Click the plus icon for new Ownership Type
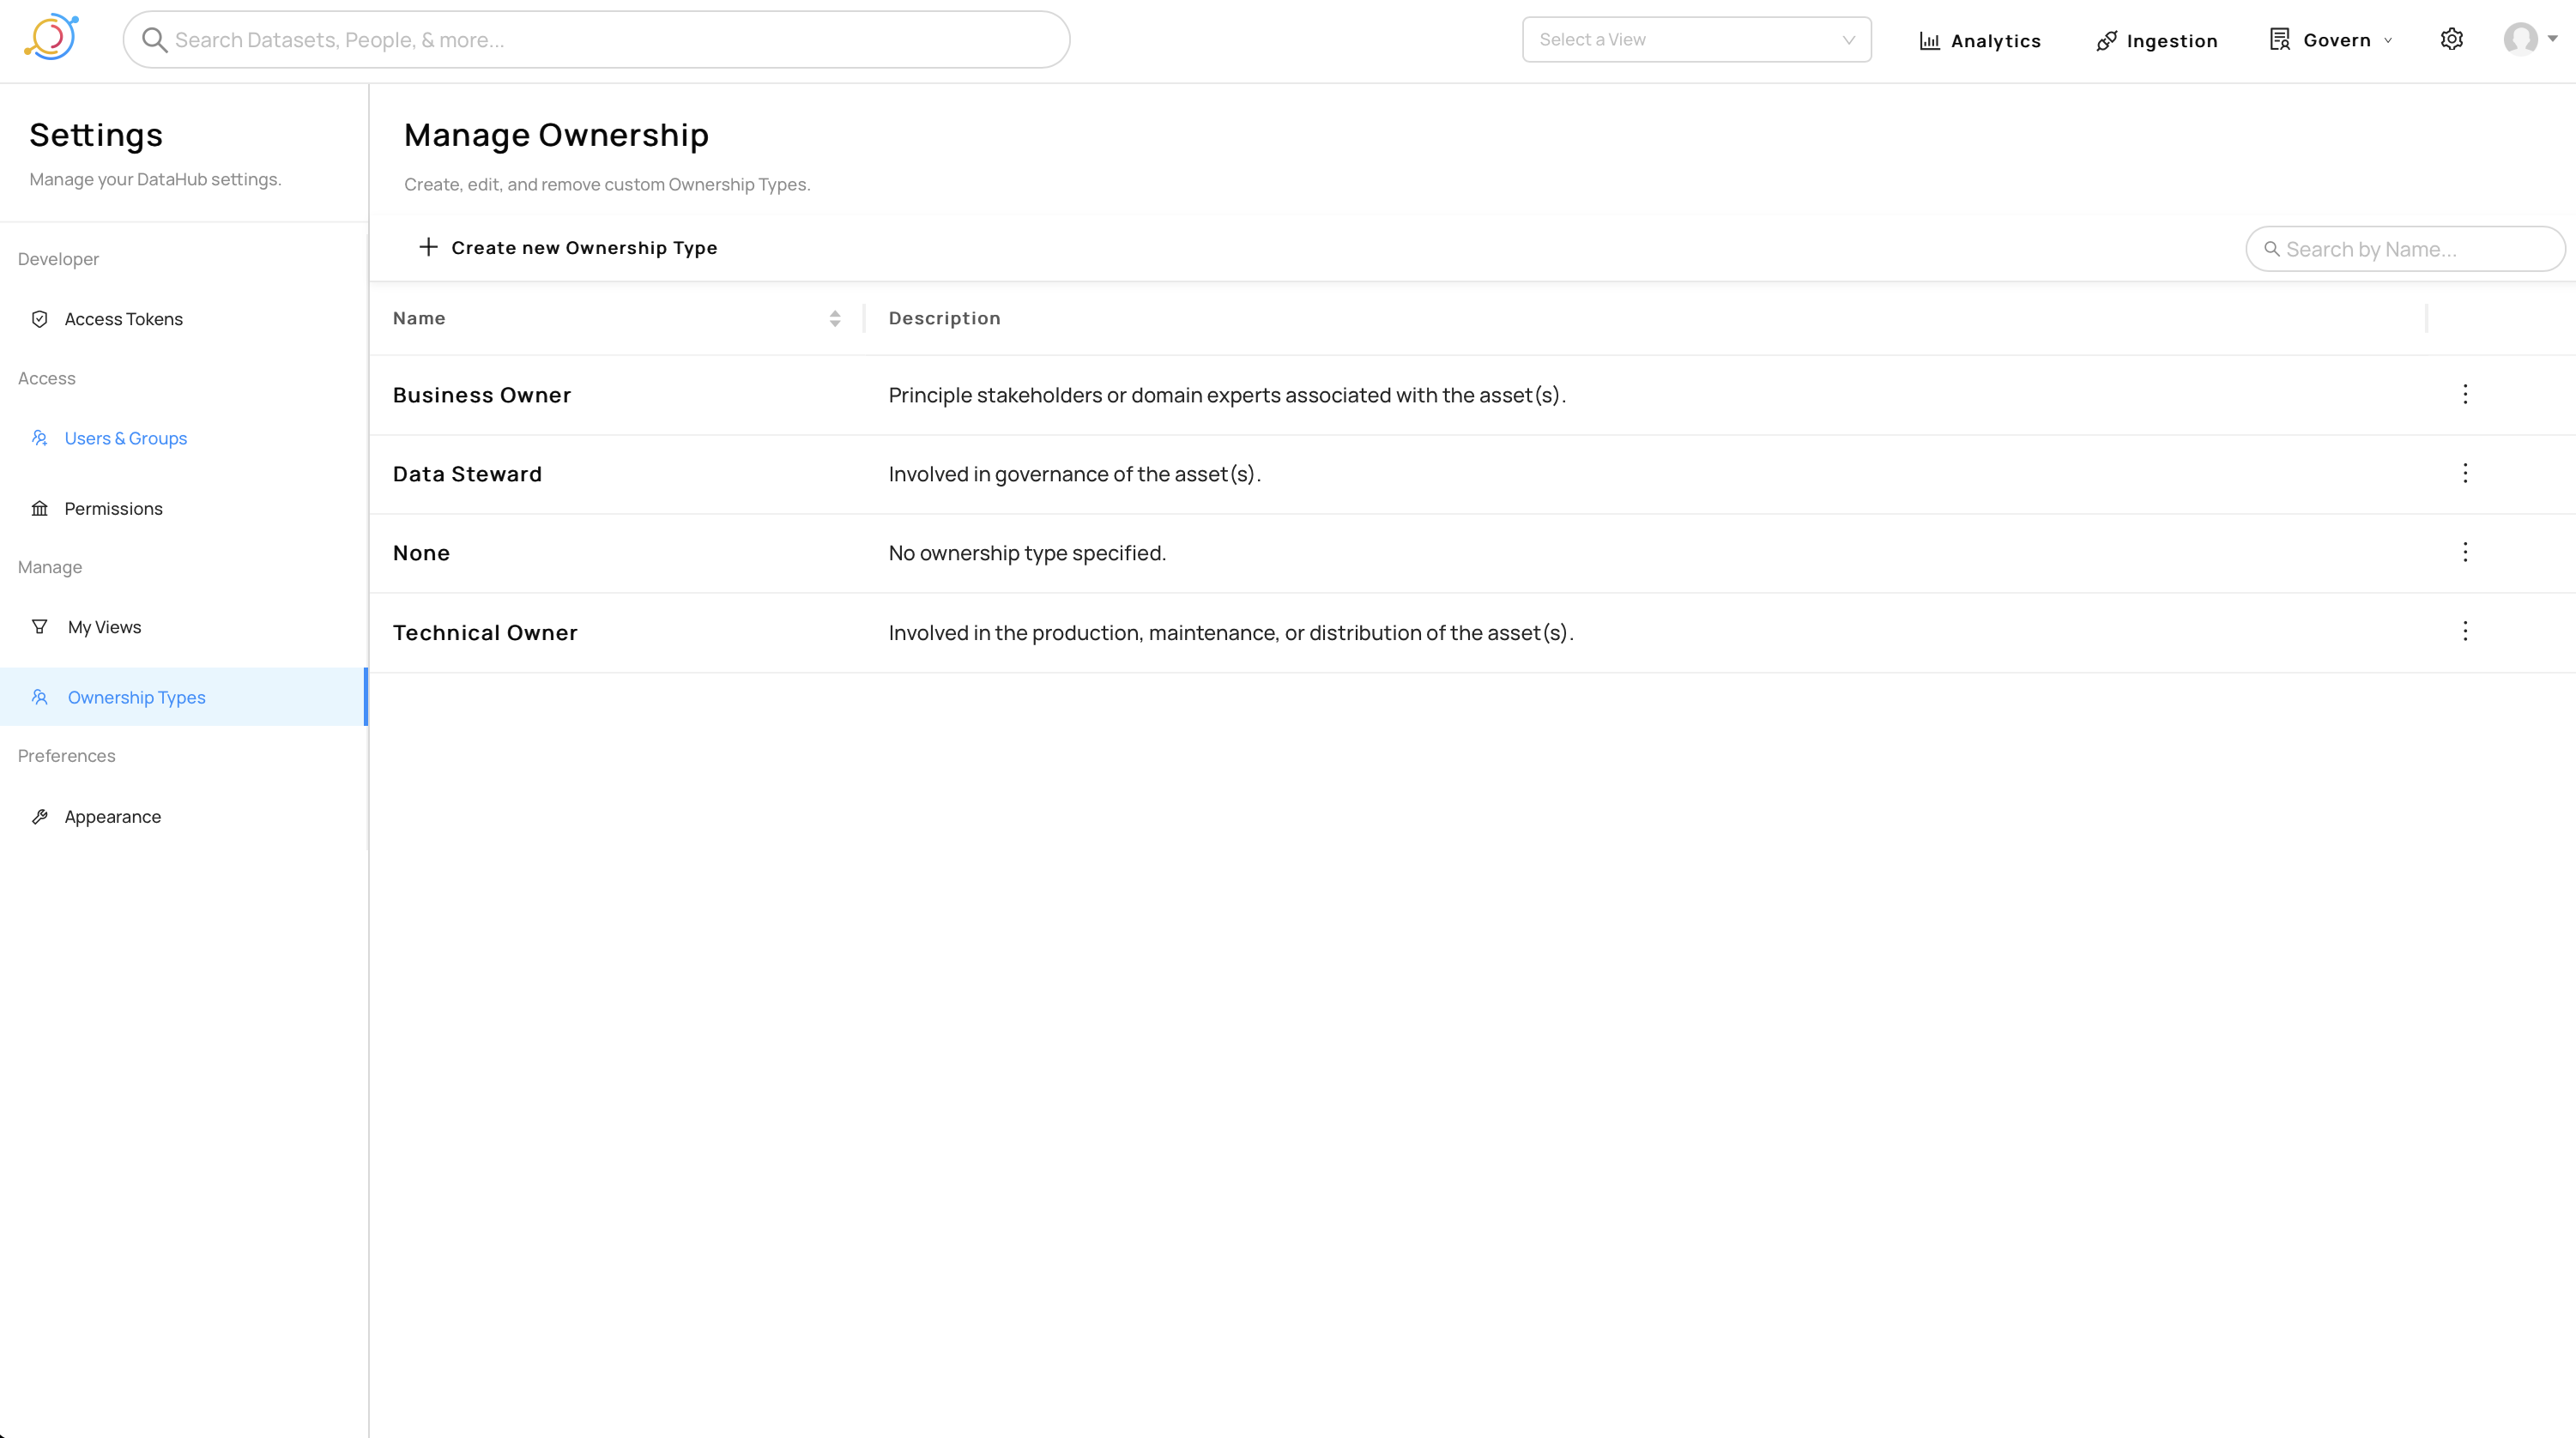 (x=428, y=247)
